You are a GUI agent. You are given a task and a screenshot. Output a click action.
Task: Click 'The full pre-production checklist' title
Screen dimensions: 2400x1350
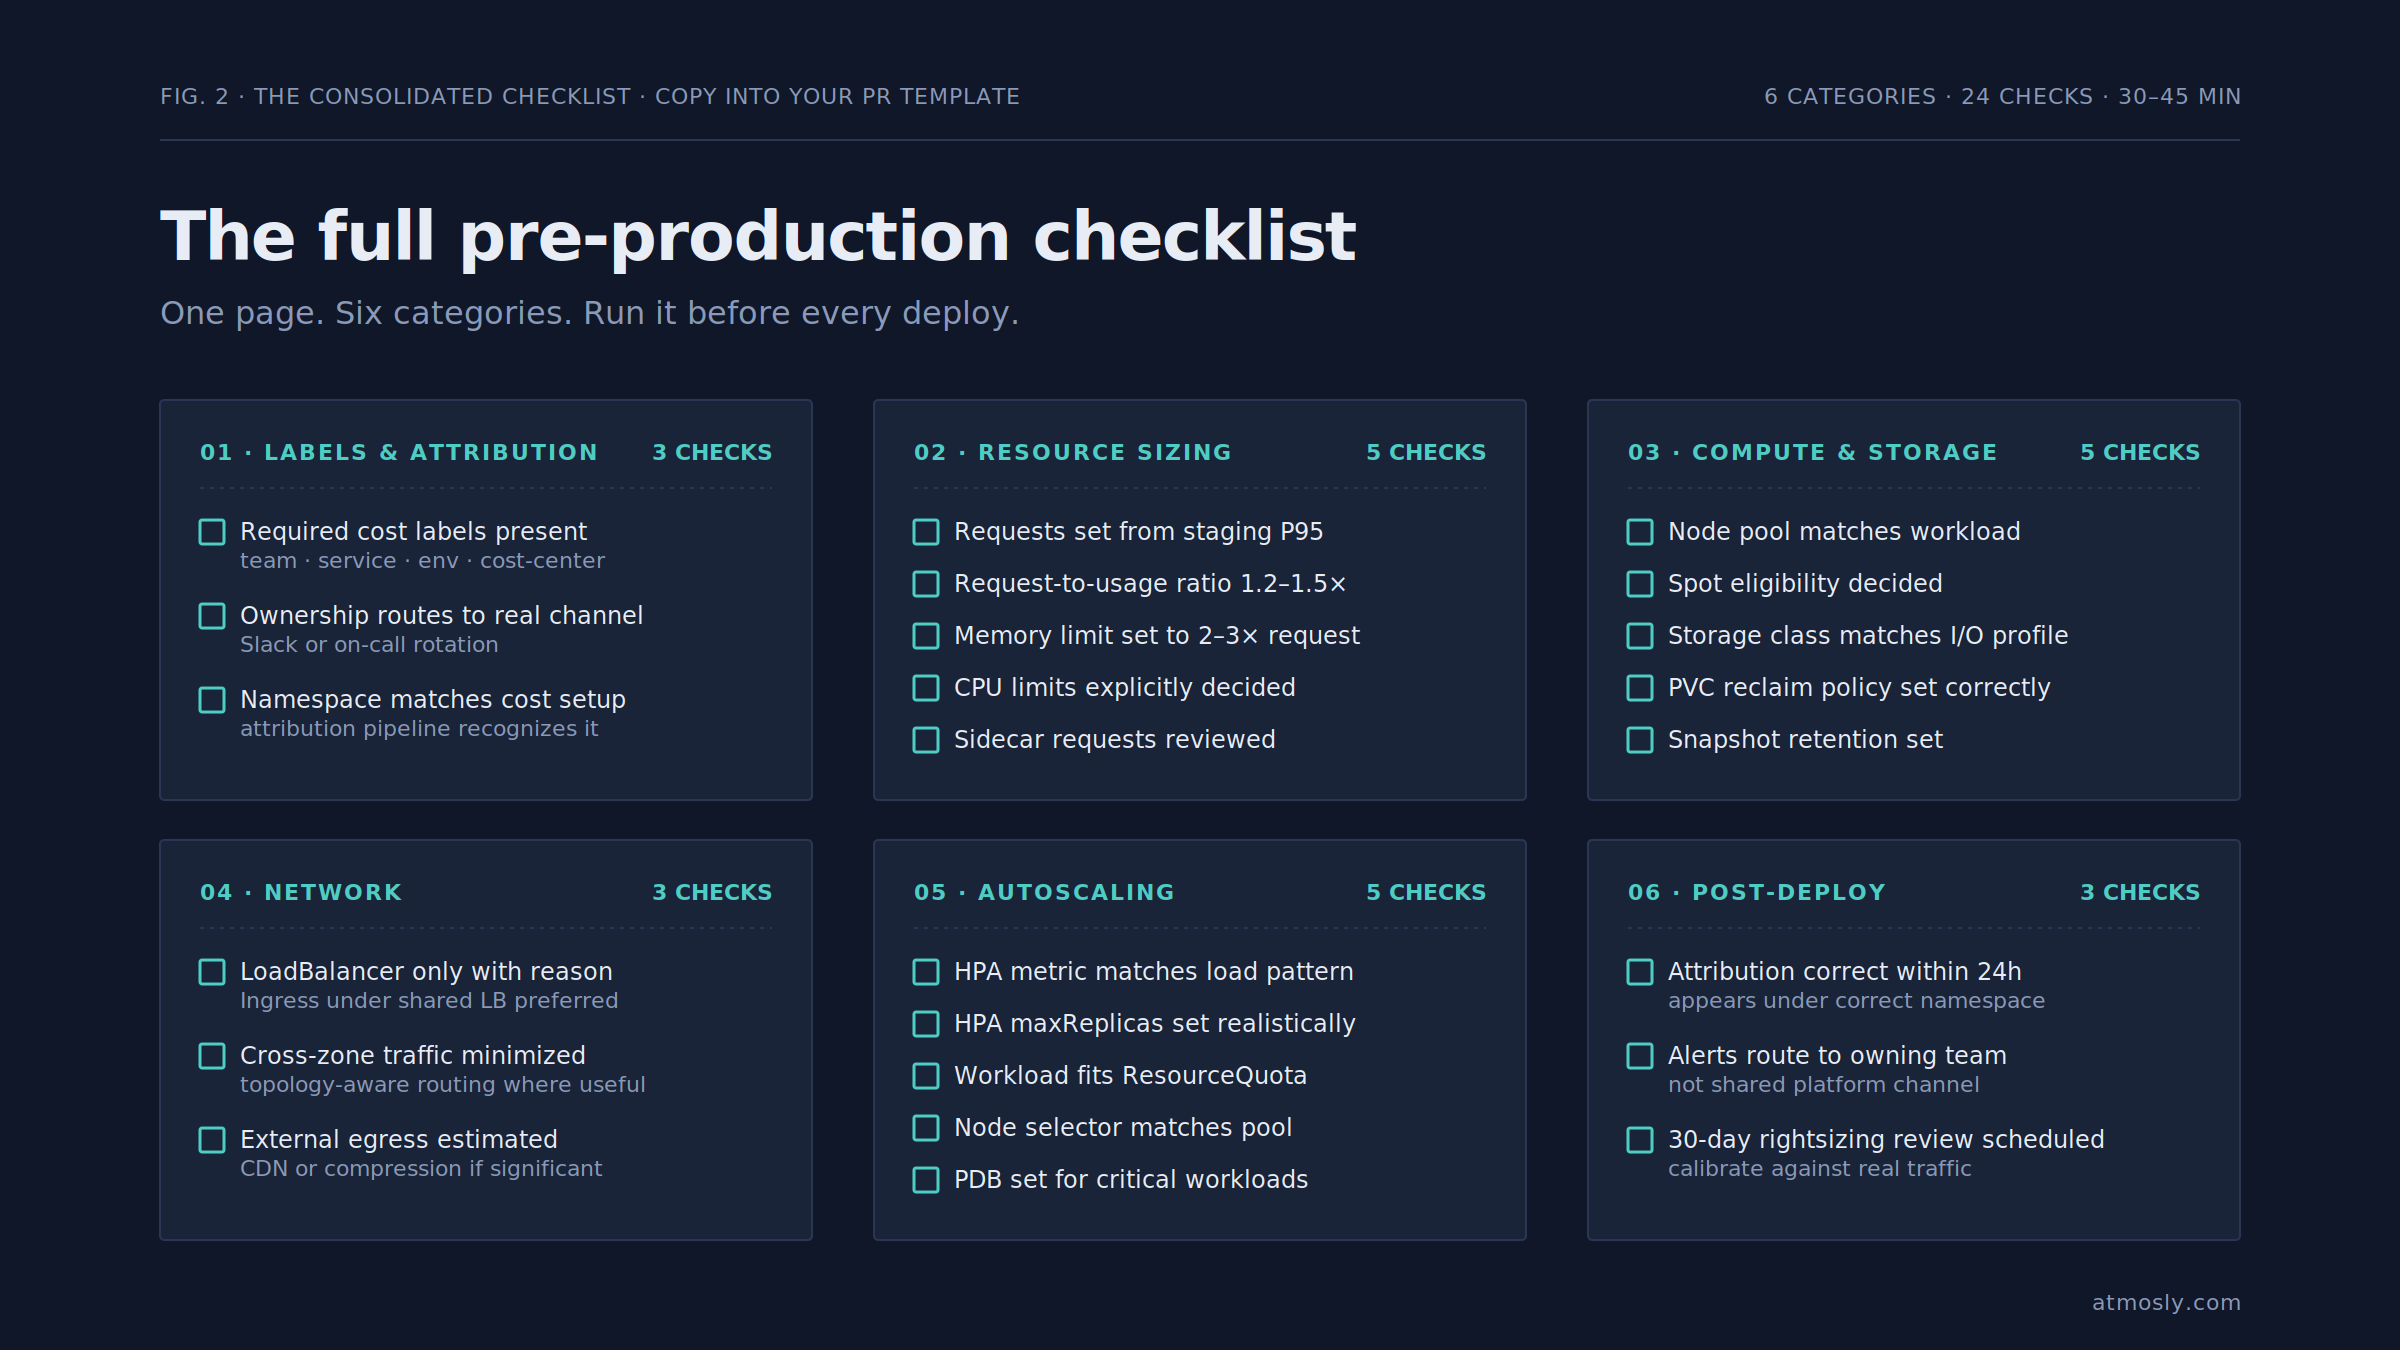click(758, 236)
